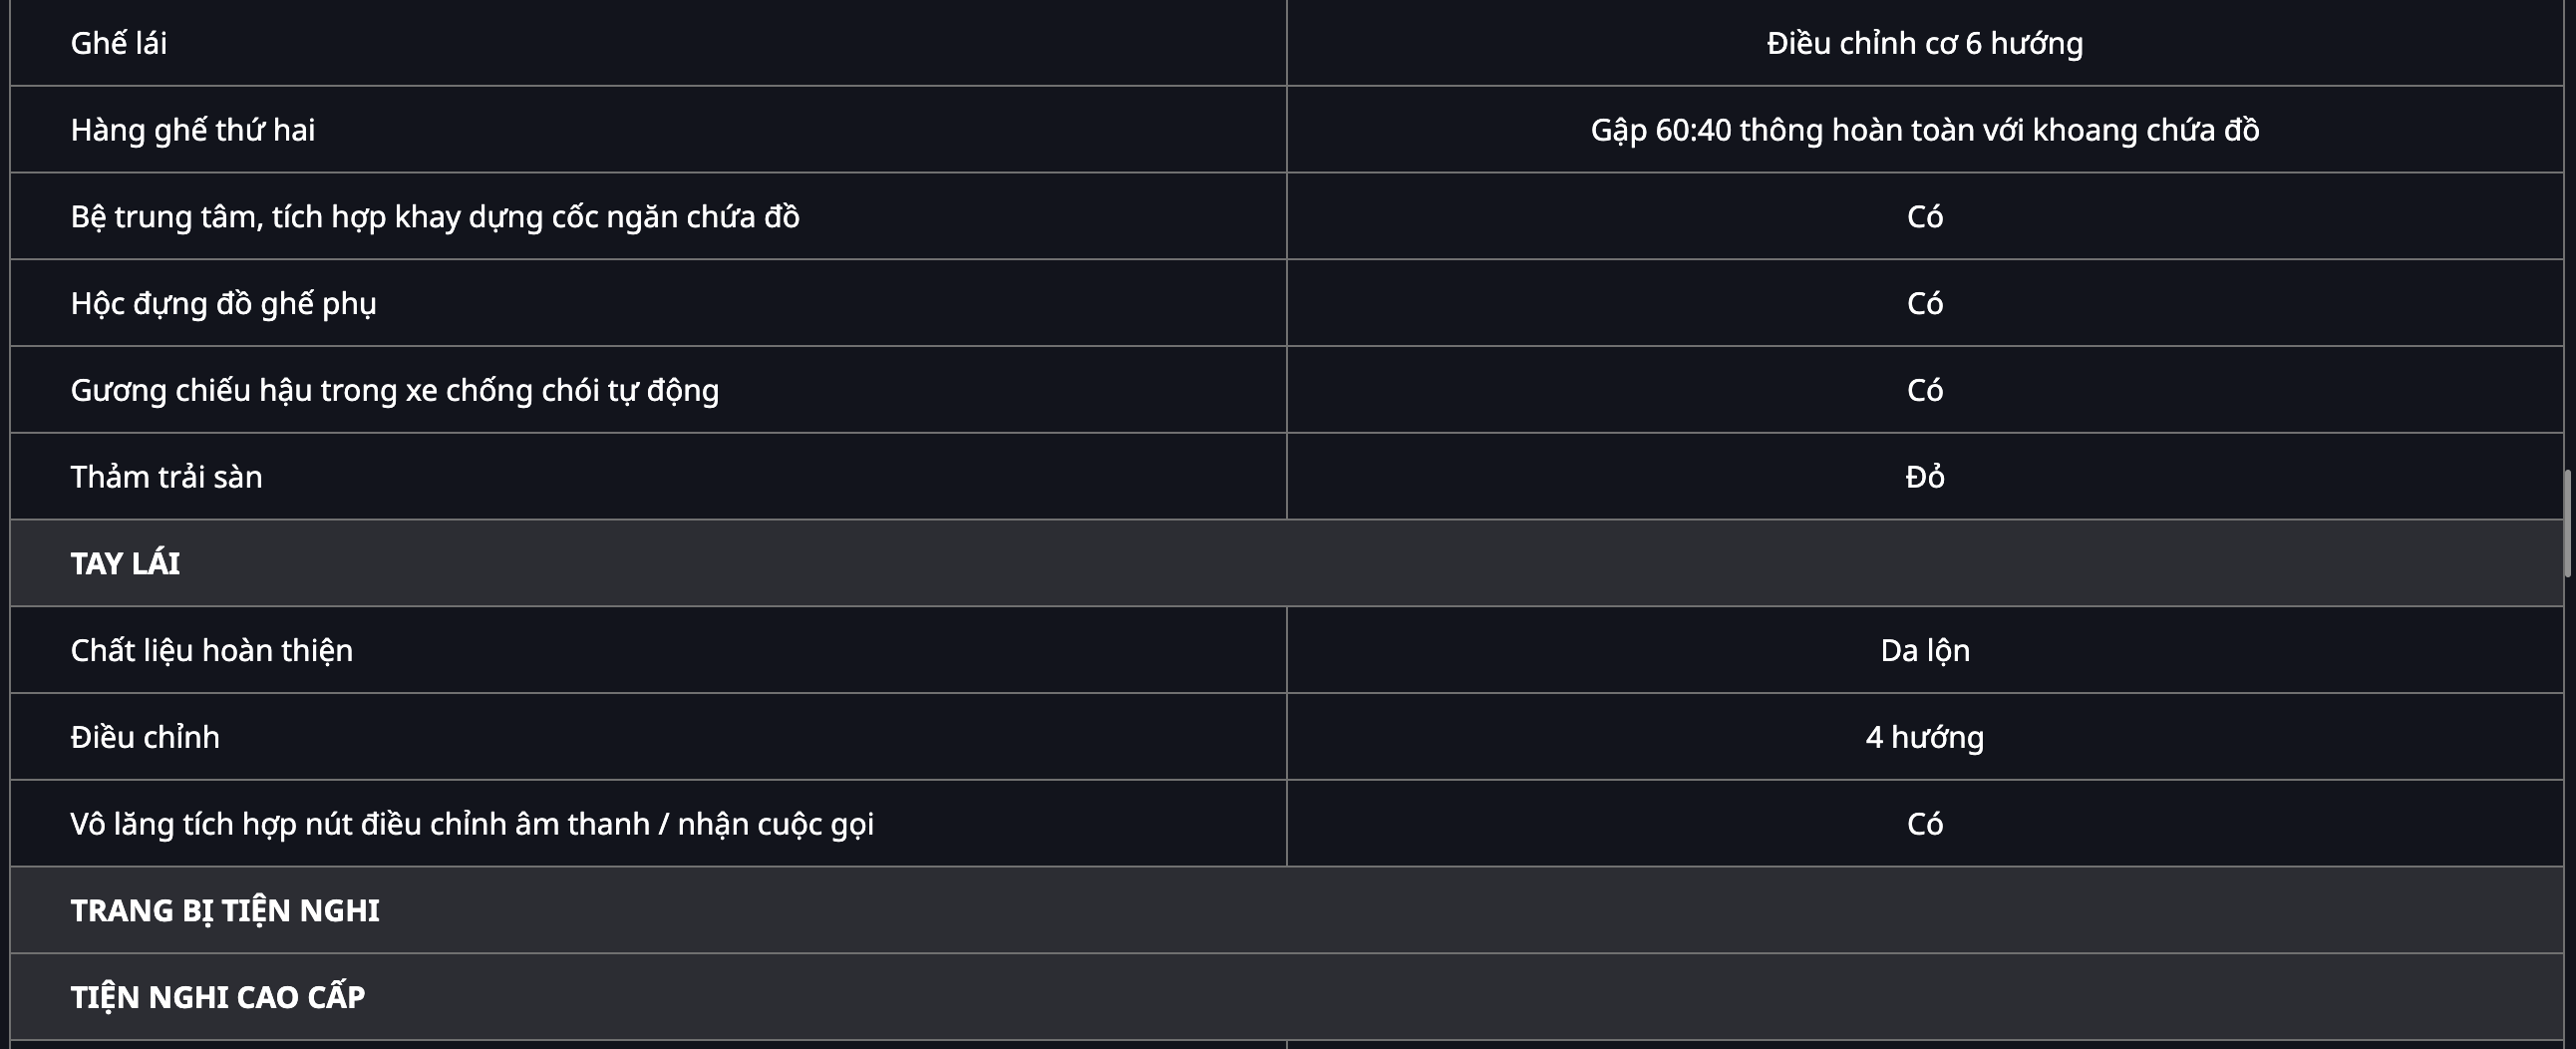Click the 'Chất liệu hoàn thiện' label
This screenshot has width=2576, height=1049.
click(x=212, y=651)
